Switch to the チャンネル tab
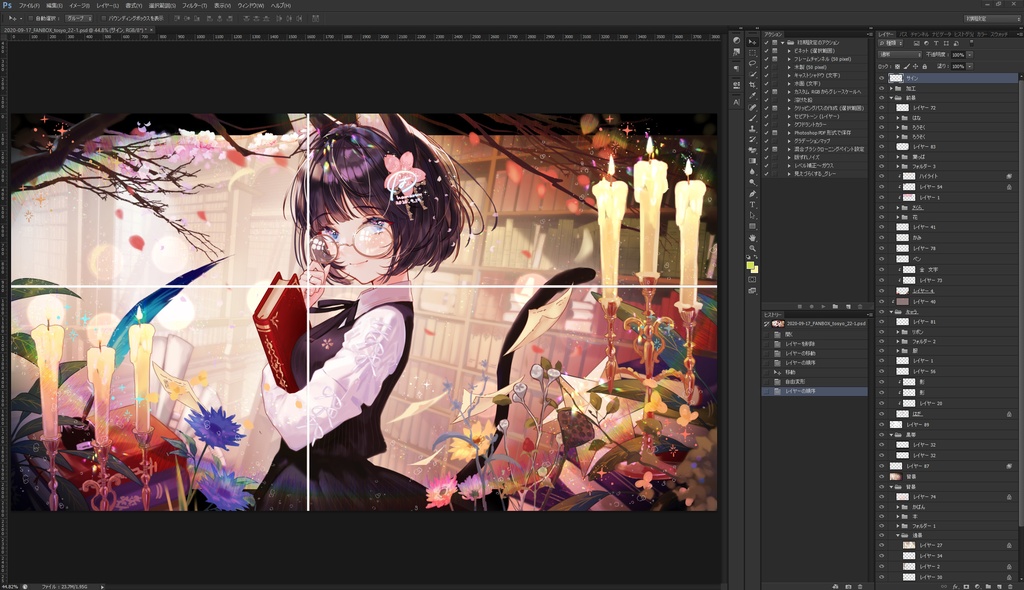This screenshot has width=1024, height=590. [920, 34]
